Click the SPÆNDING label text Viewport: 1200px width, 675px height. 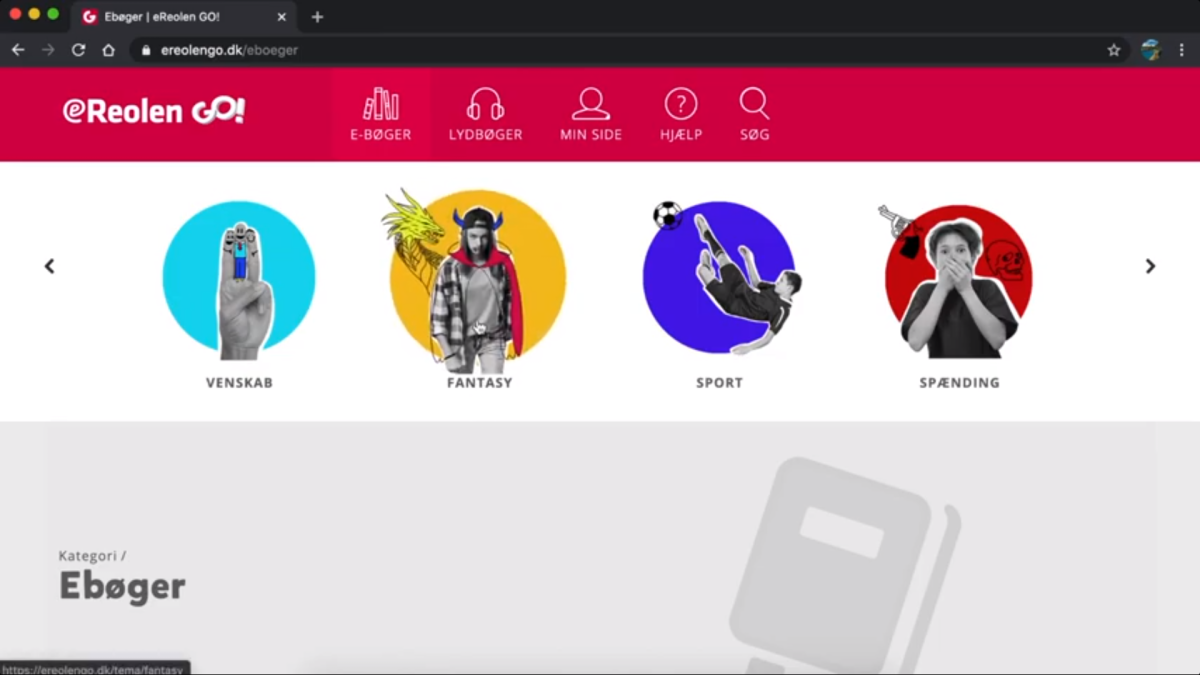point(960,383)
